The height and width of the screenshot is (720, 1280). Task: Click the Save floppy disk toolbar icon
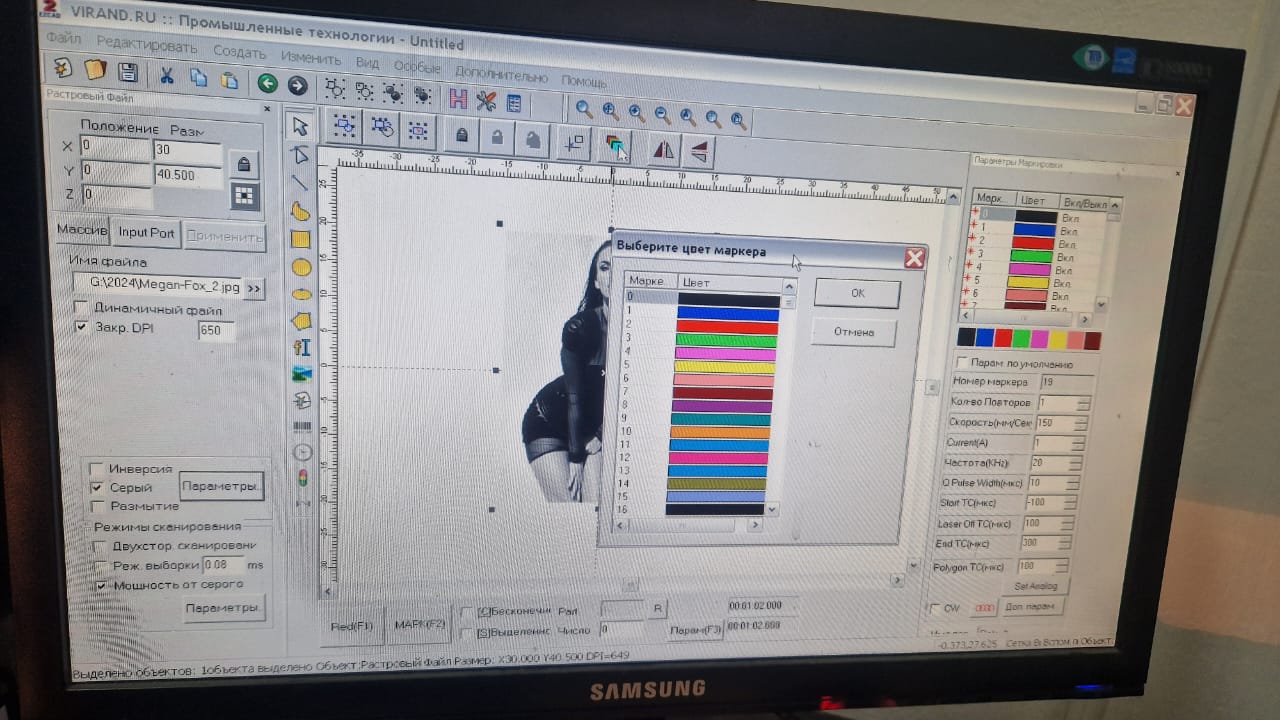click(127, 71)
